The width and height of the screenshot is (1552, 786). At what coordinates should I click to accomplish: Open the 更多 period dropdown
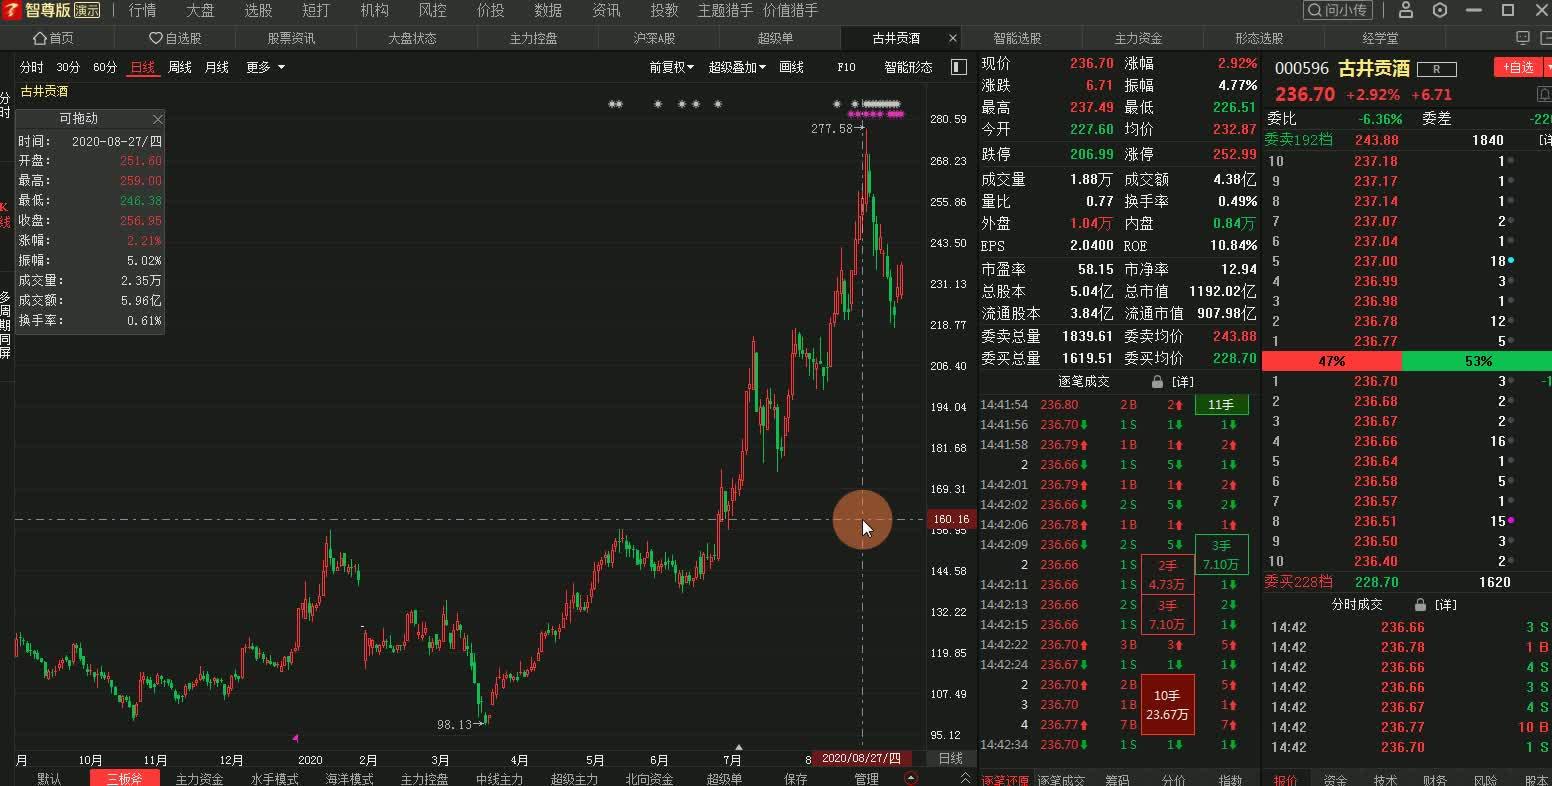click(266, 67)
